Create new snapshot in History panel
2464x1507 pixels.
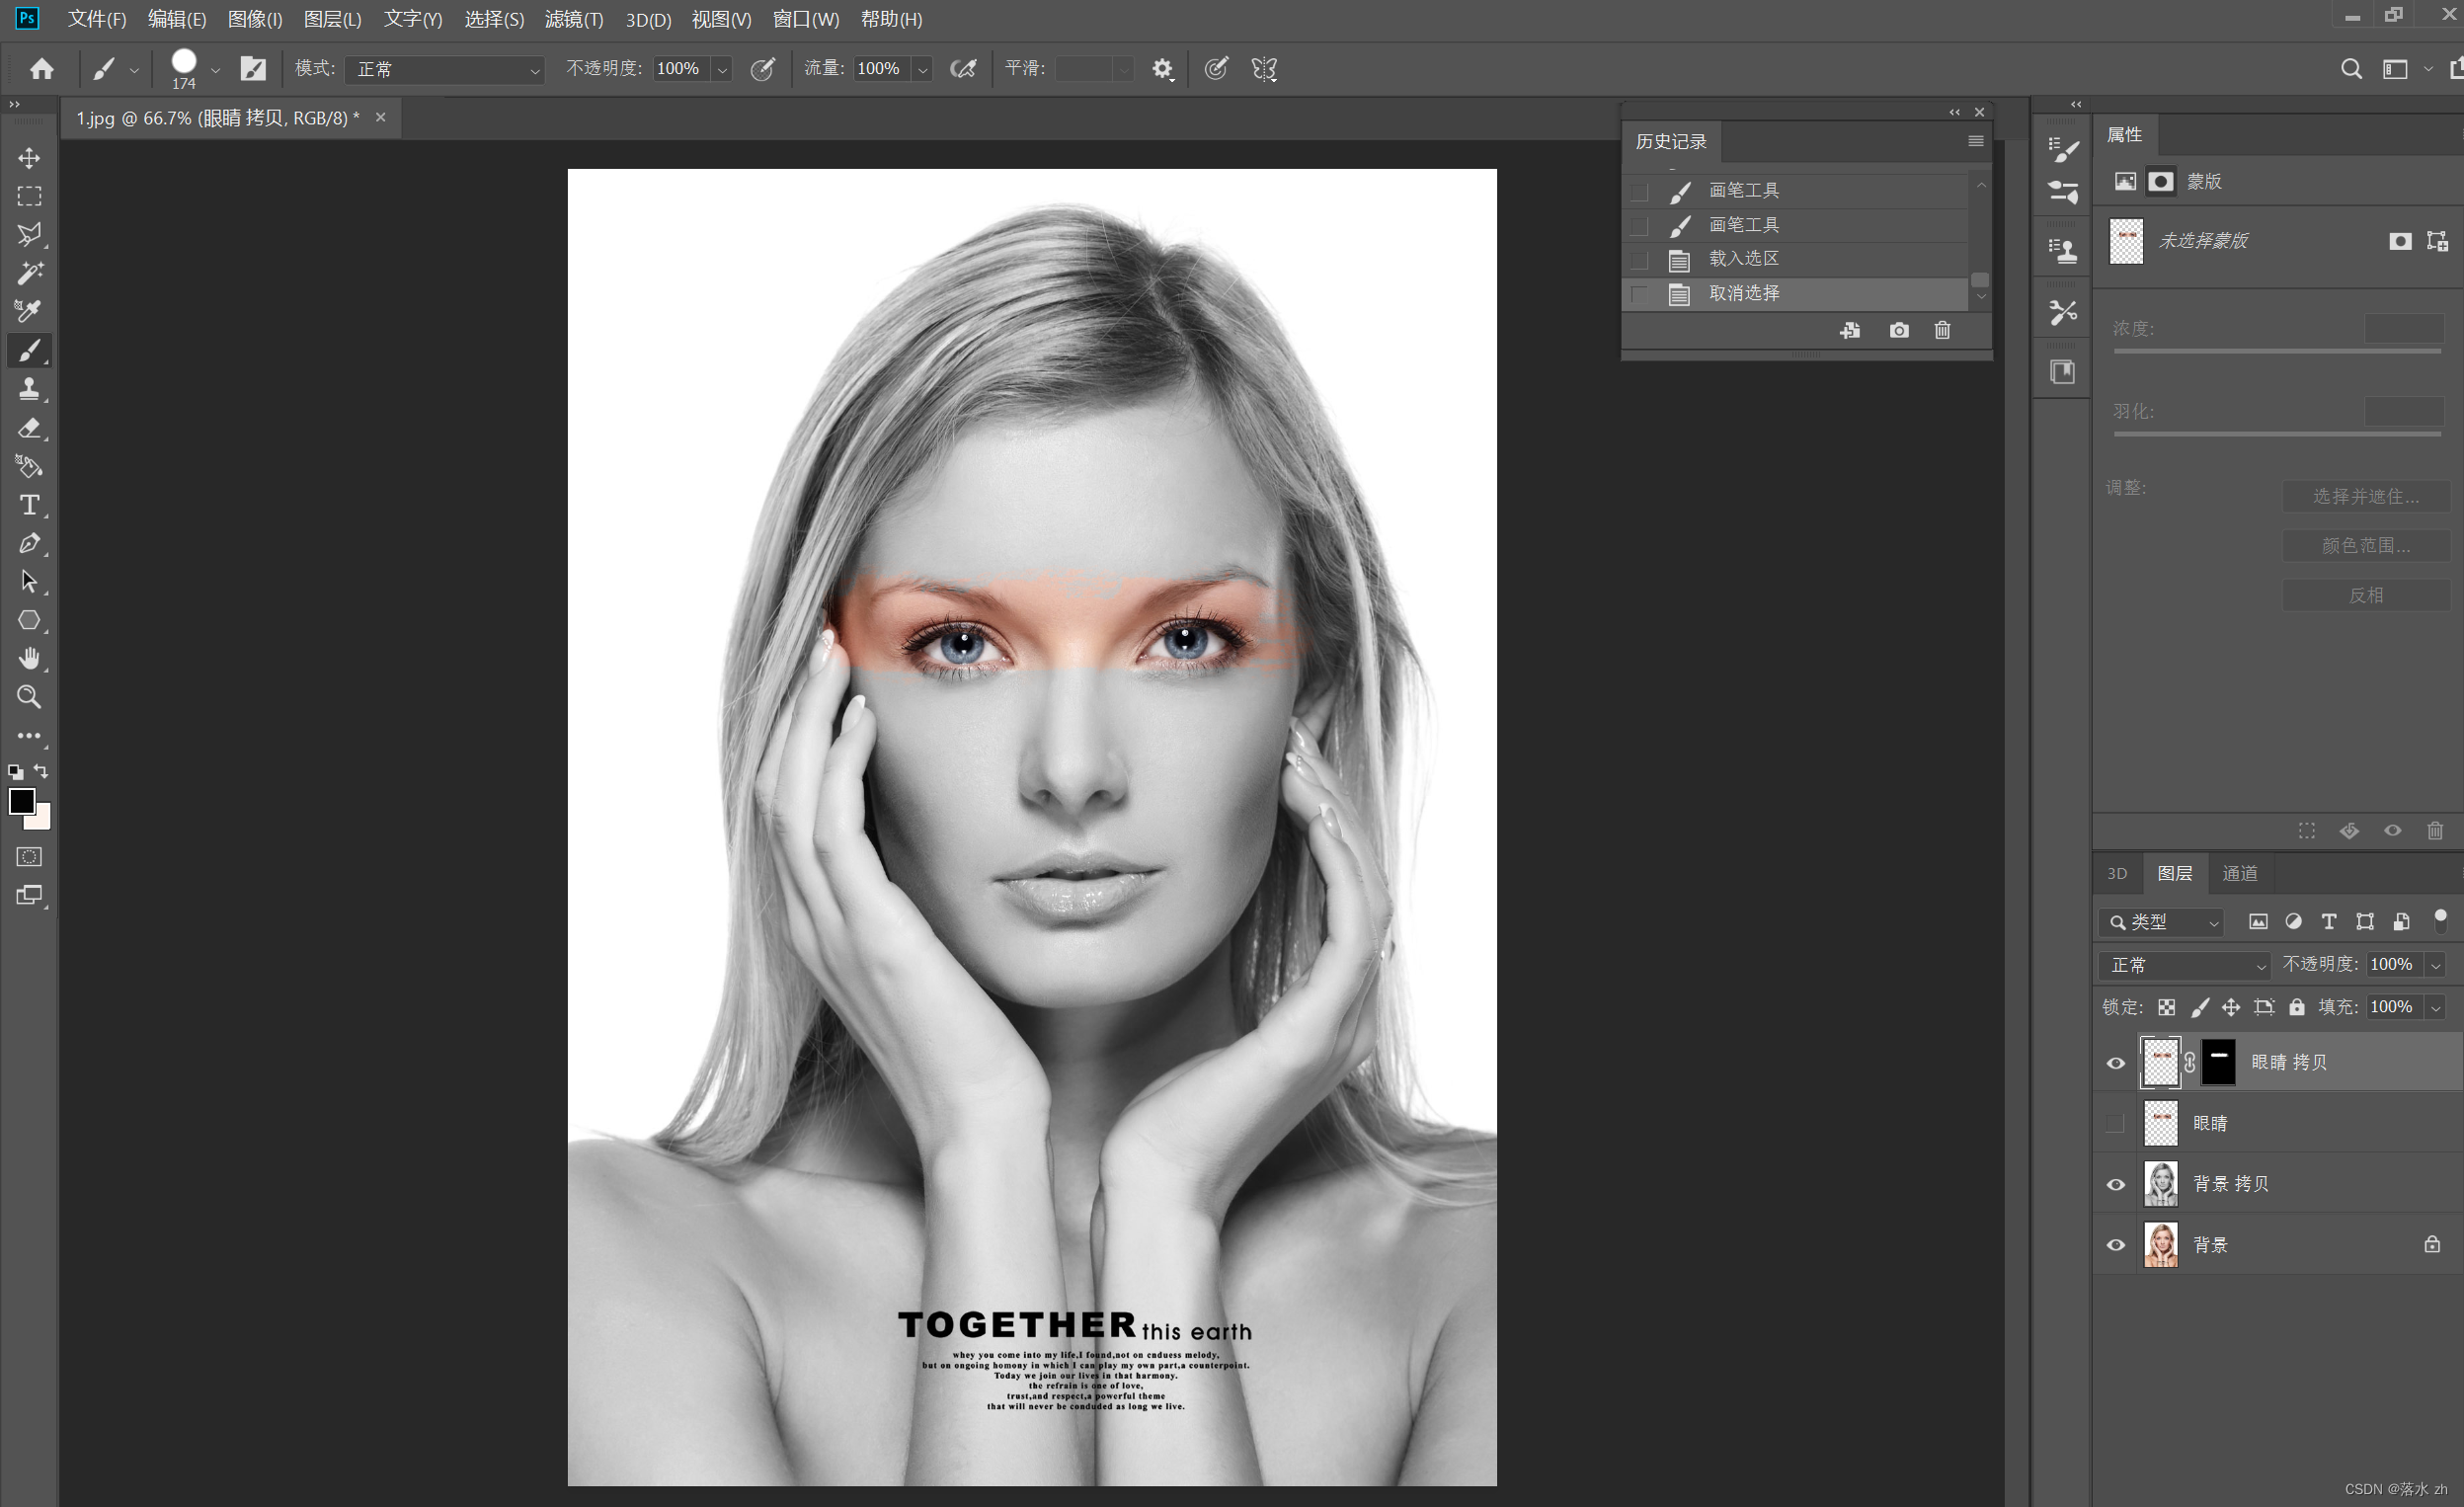[x=1898, y=330]
